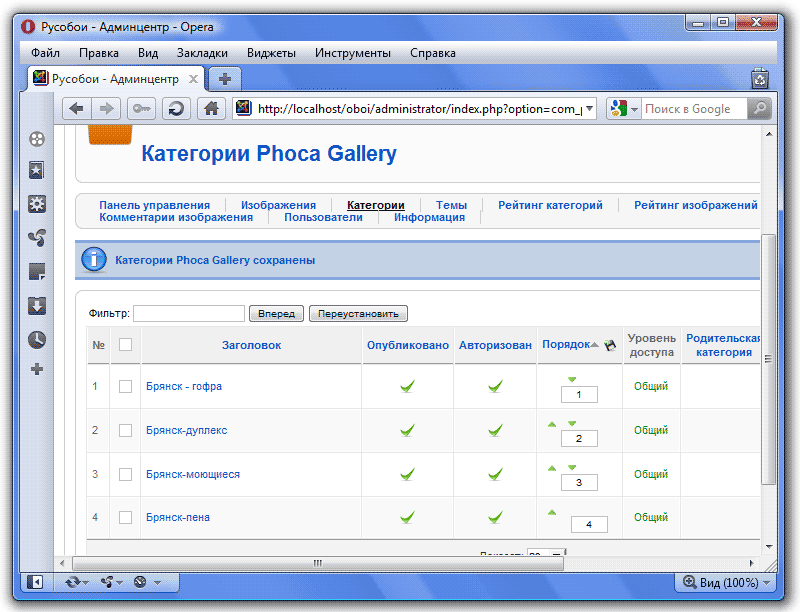This screenshot has height=612, width=800.
Task: Toggle the select-all checkbox in table header
Action: click(x=125, y=345)
